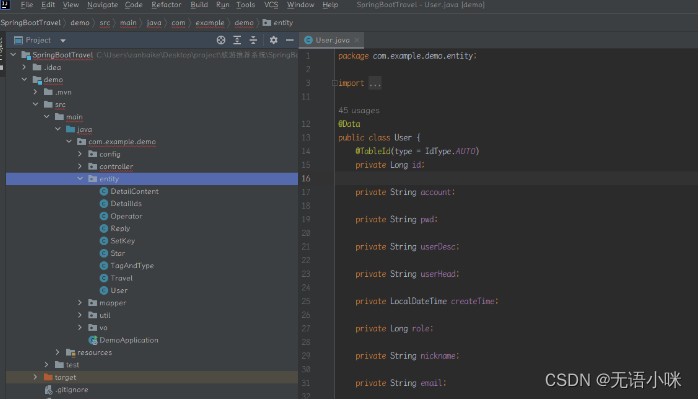Viewport: 698px width, 399px height.
Task: Click the Collapse All icon in Project panel
Action: click(253, 40)
